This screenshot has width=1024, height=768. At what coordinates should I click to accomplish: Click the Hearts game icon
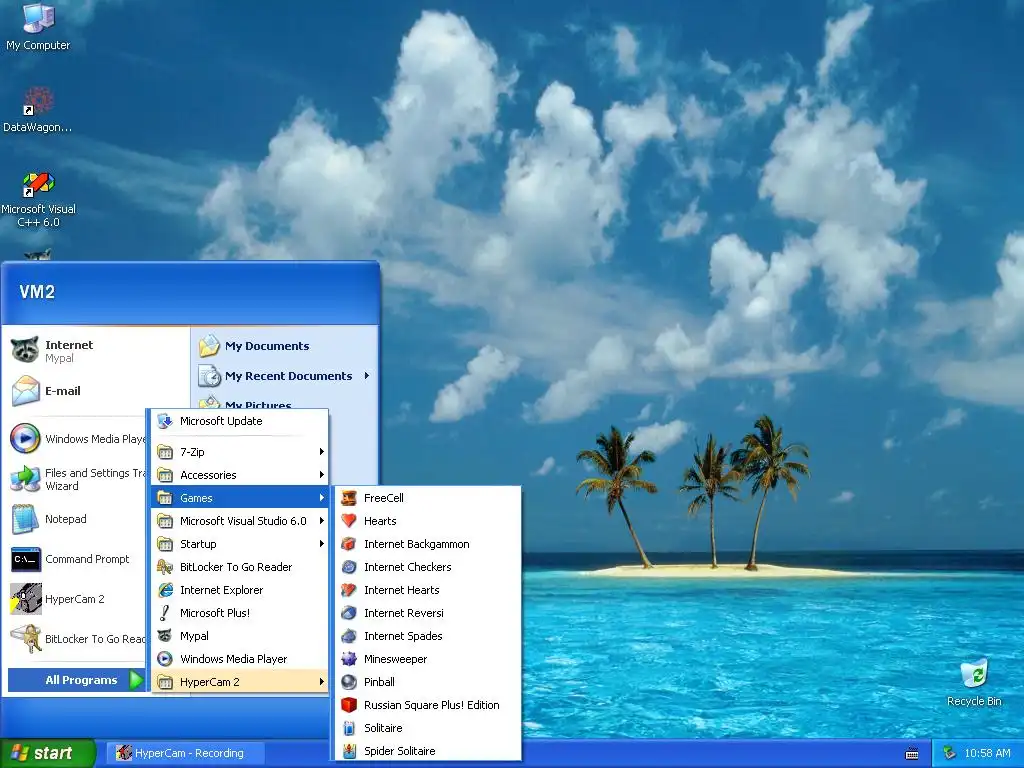[x=349, y=521]
